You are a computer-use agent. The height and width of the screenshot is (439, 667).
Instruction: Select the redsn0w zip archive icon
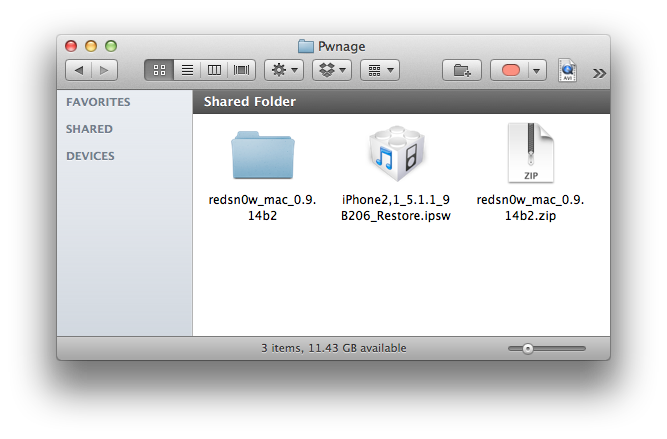click(x=531, y=153)
